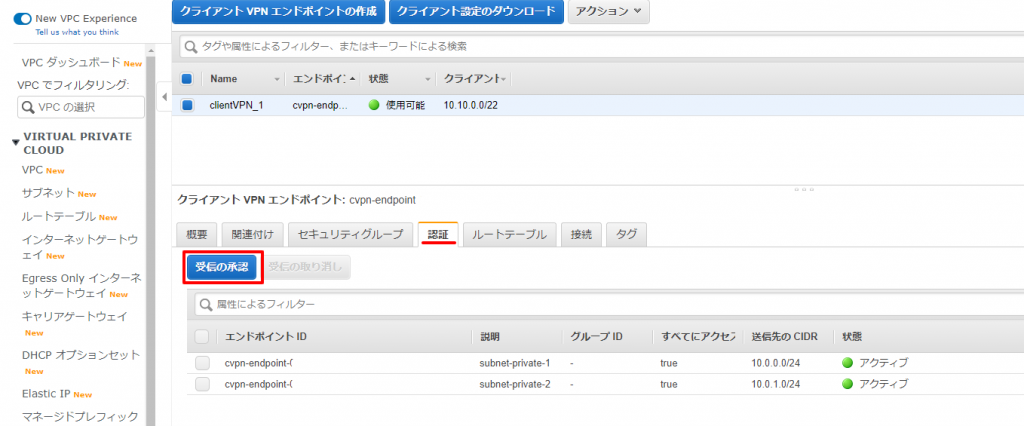Click the 受信の承認 button
Image resolution: width=1024 pixels, height=426 pixels.
pos(222,267)
